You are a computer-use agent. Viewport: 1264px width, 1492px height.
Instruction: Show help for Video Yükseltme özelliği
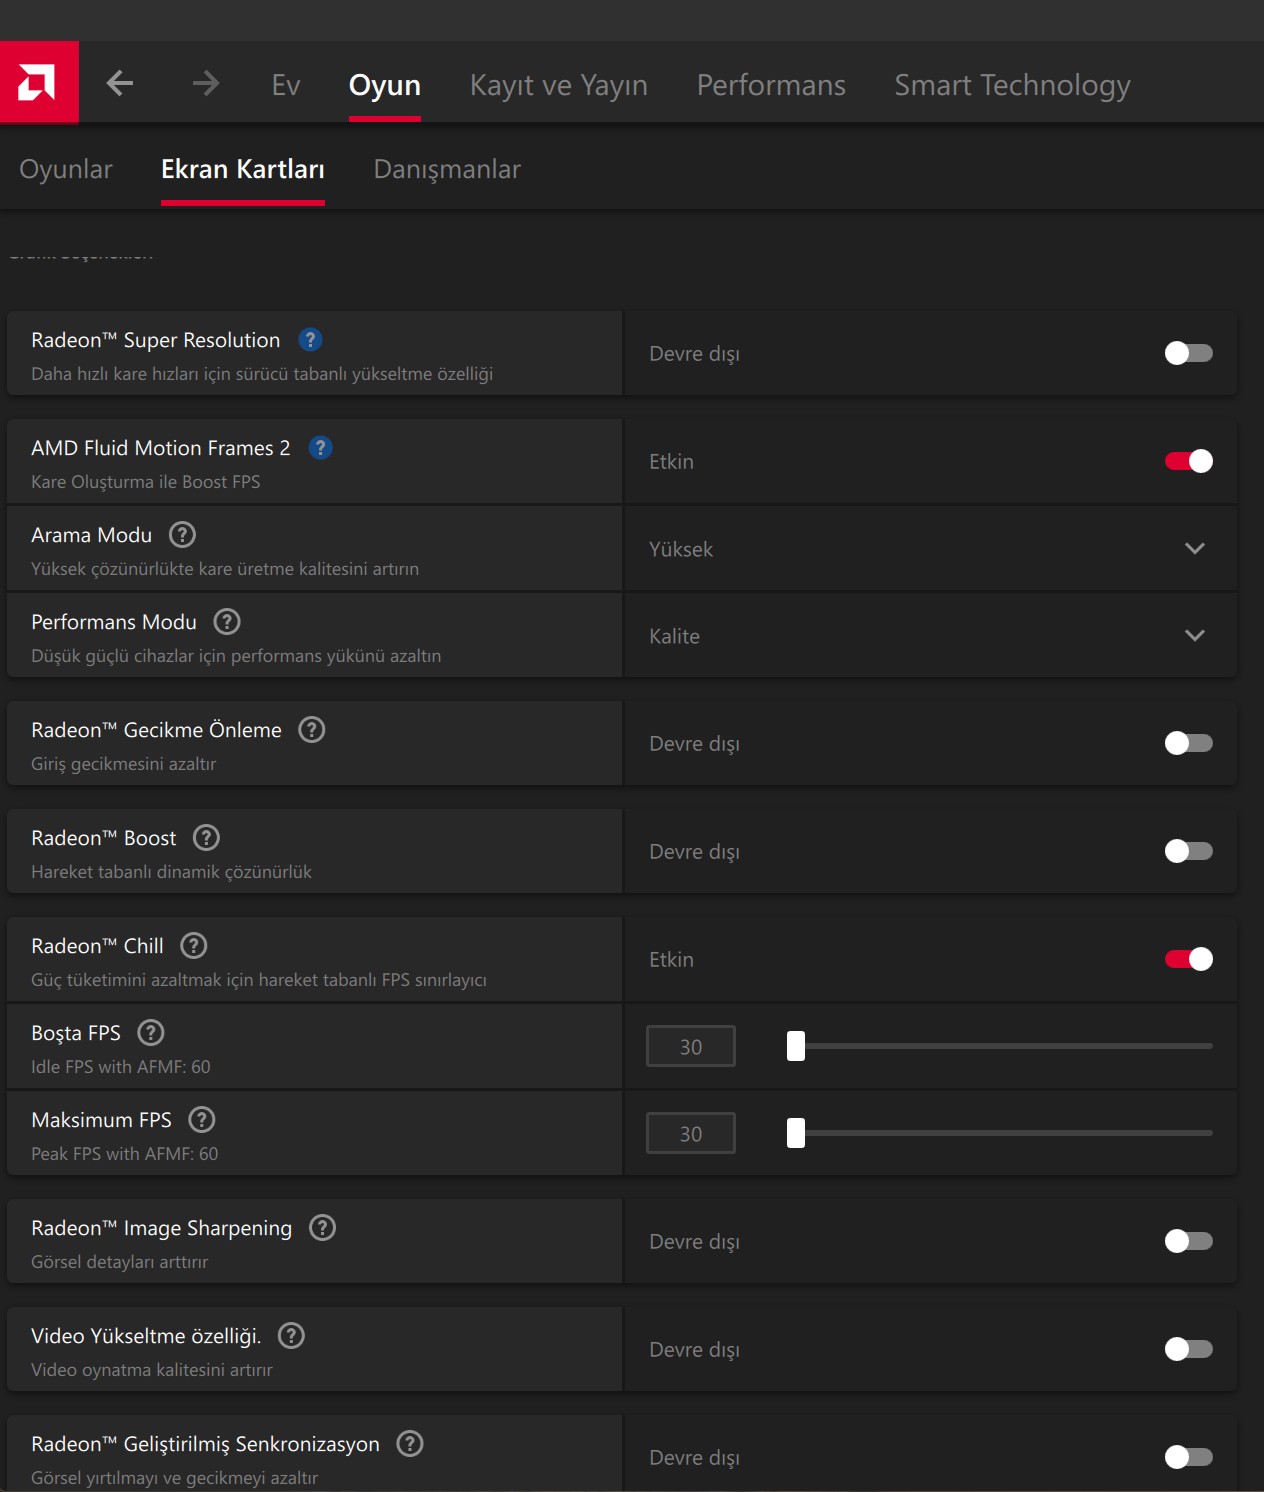pyautogui.click(x=291, y=1336)
